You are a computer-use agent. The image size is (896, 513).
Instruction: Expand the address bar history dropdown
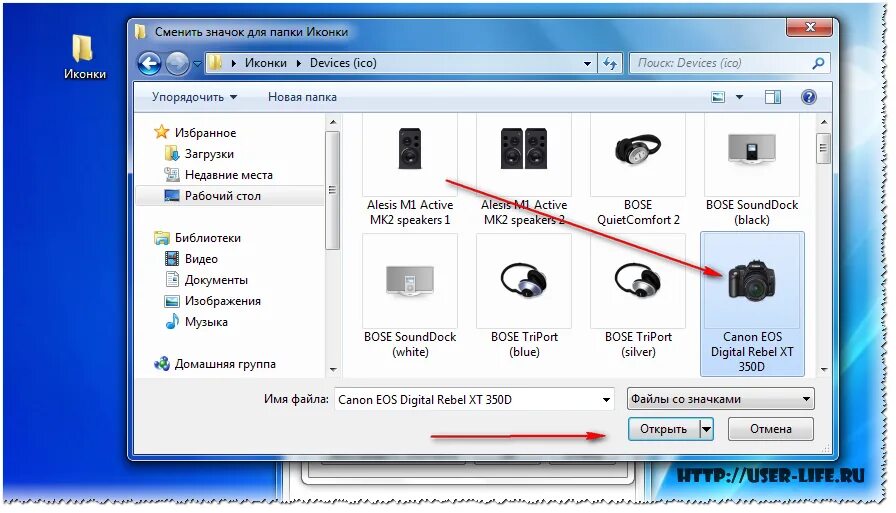587,63
